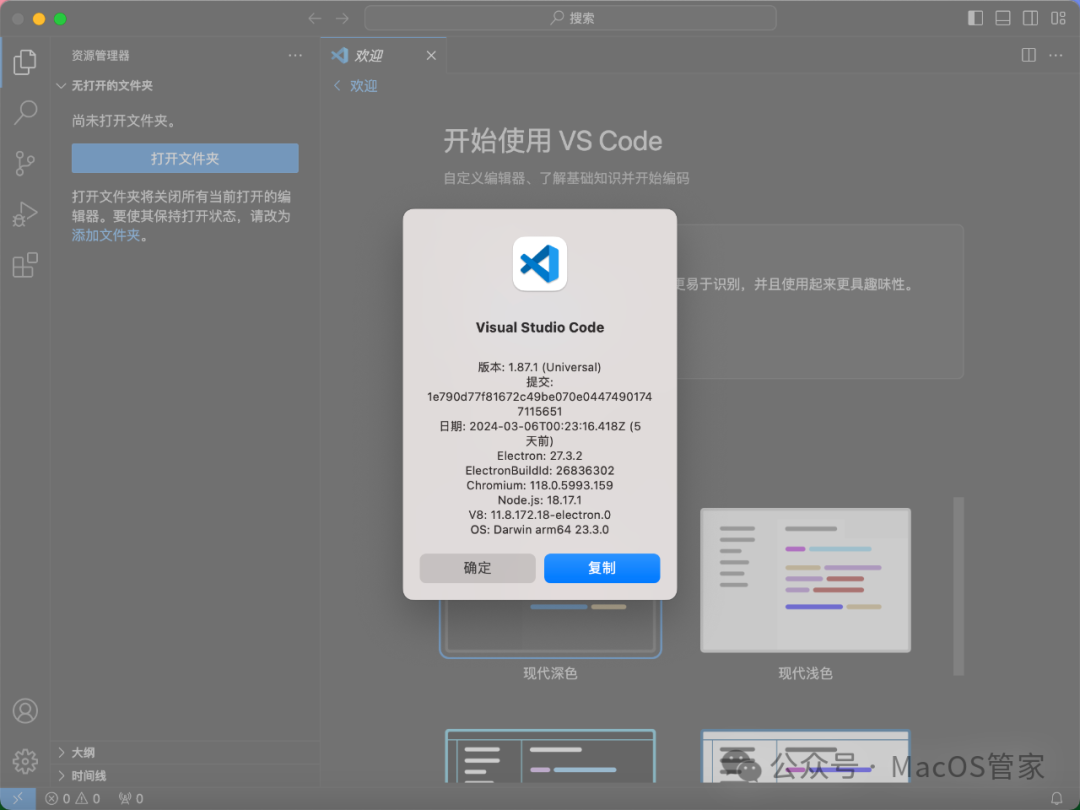
Task: Select the dark high contrast theme thumbnail
Action: coord(550,756)
